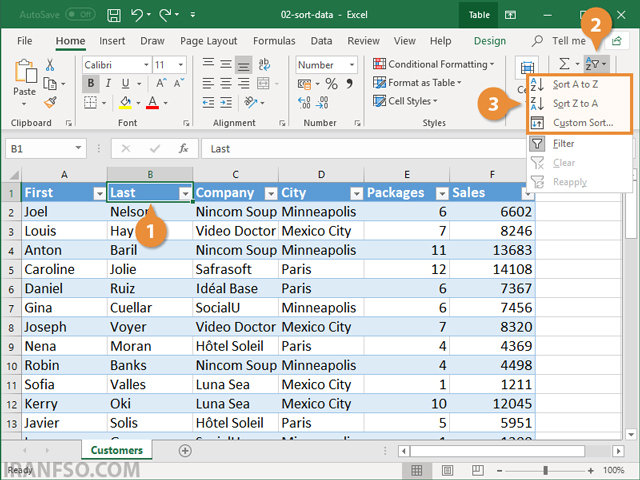Decrease font size
The image size is (640, 480).
tap(179, 83)
